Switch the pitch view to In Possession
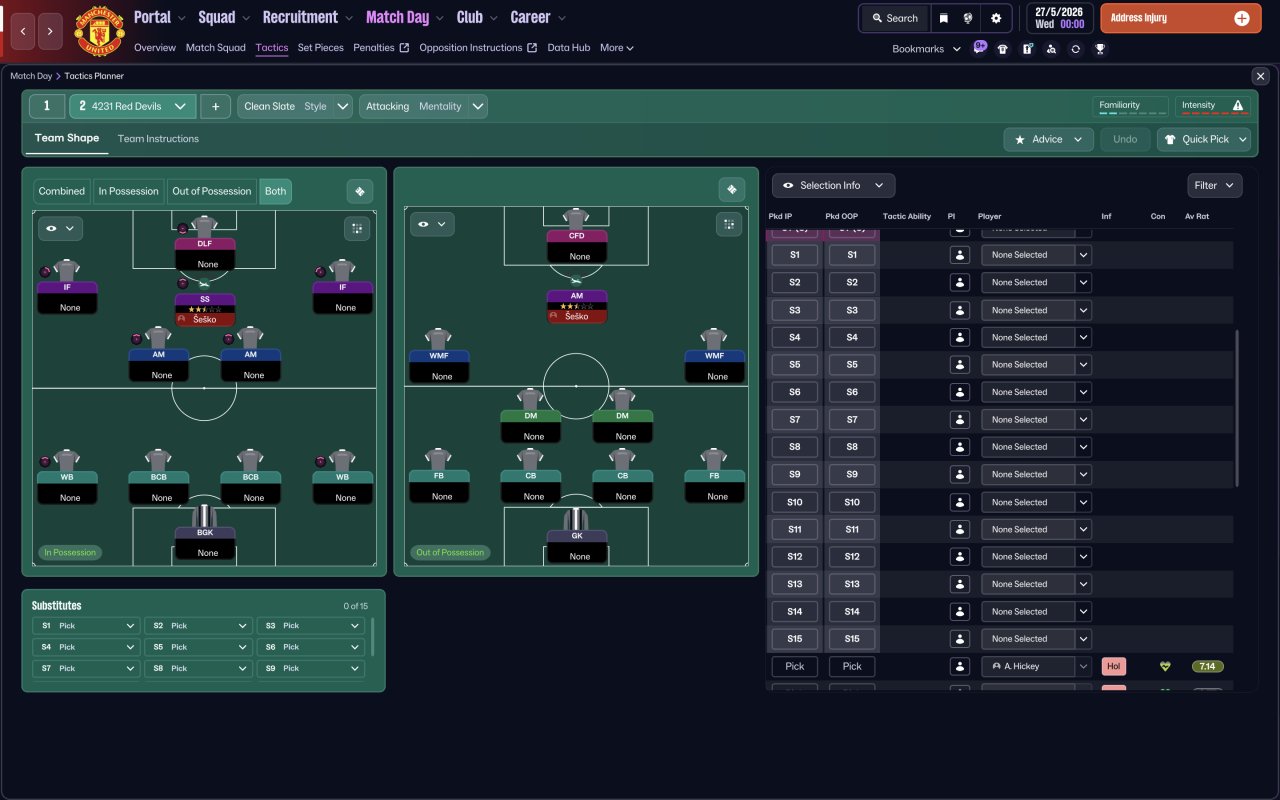The height and width of the screenshot is (800, 1280). [x=128, y=191]
